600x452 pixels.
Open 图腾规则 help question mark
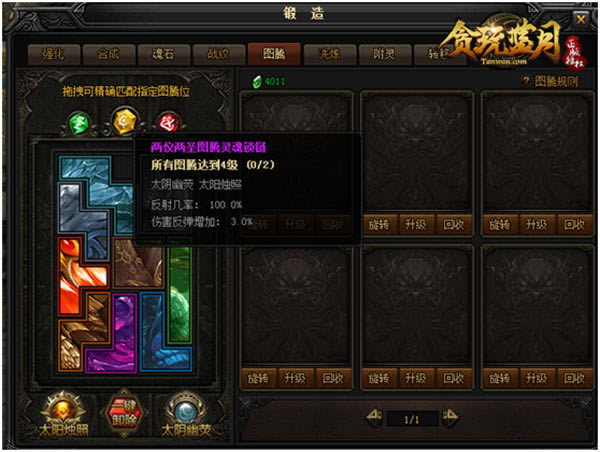[x=527, y=81]
